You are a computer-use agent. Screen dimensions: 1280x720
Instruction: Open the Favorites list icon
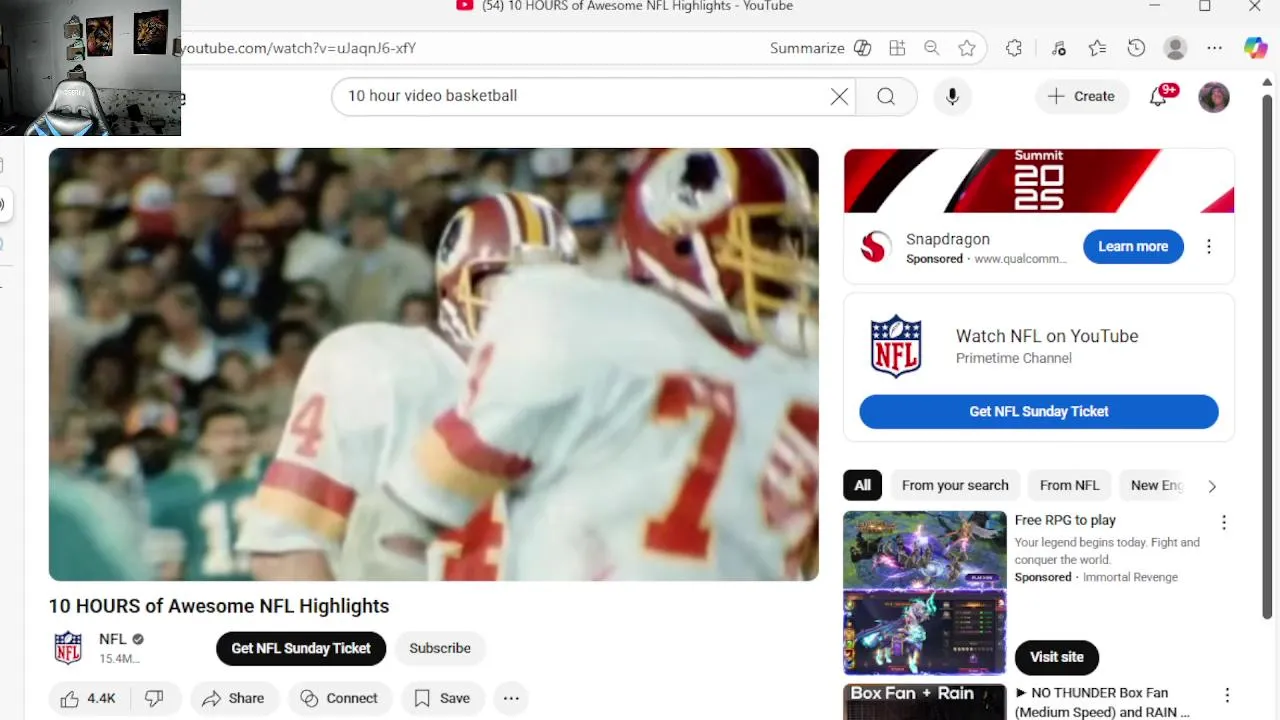pyautogui.click(x=1097, y=48)
